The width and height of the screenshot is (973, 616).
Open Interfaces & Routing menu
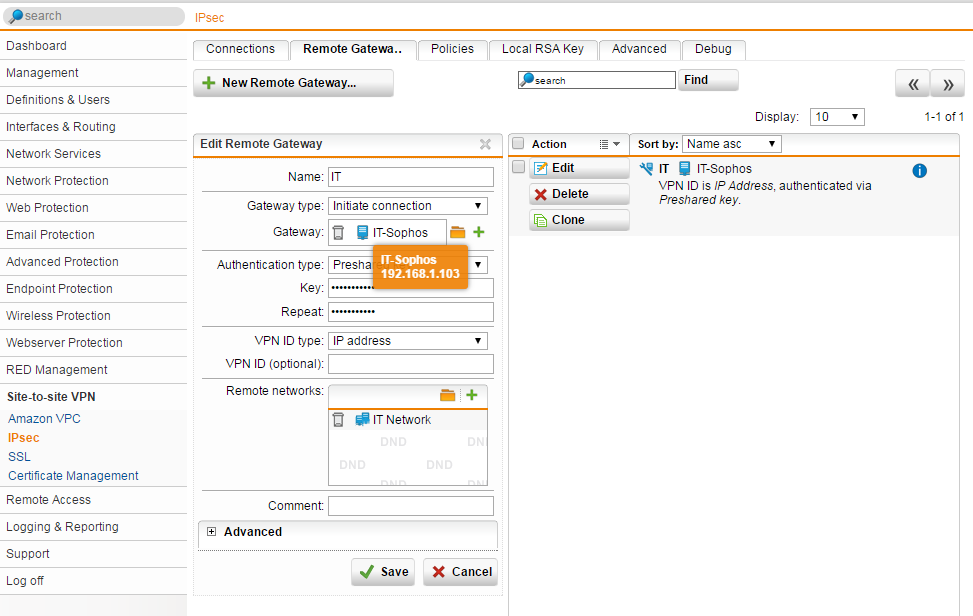tap(93, 127)
